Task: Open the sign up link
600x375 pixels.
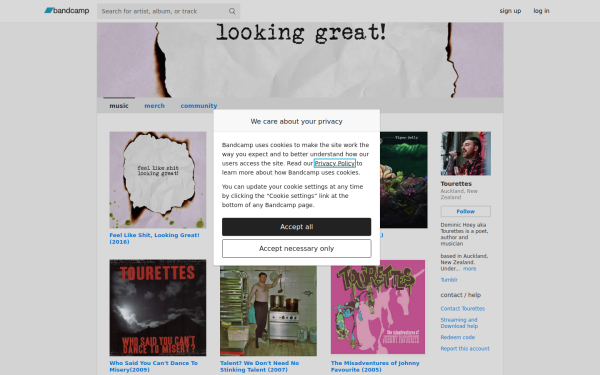Action: pyautogui.click(x=510, y=11)
